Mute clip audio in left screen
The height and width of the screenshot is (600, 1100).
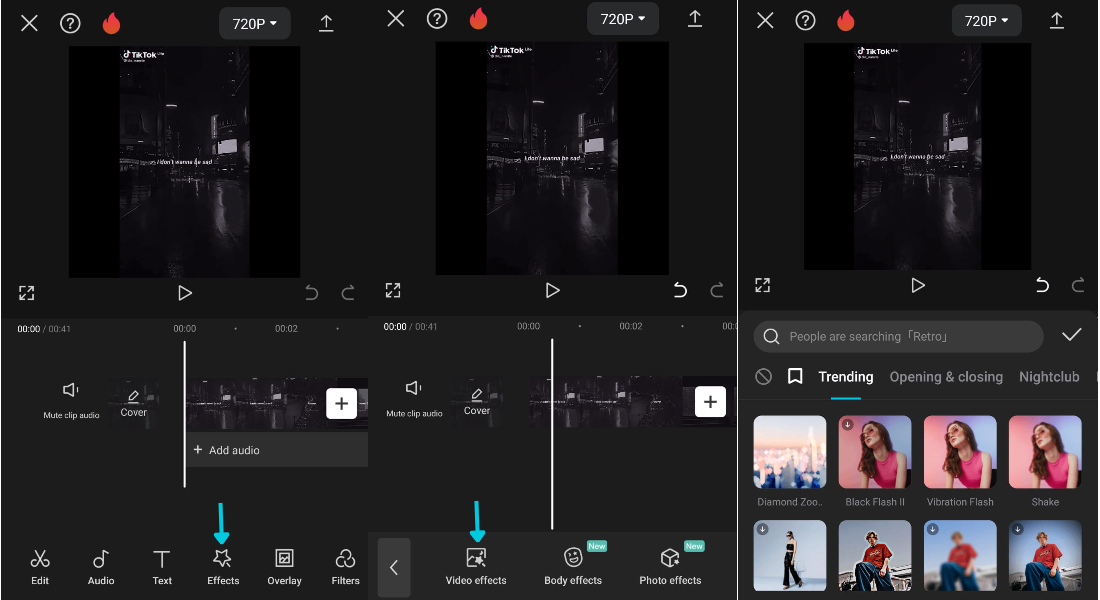click(x=71, y=401)
